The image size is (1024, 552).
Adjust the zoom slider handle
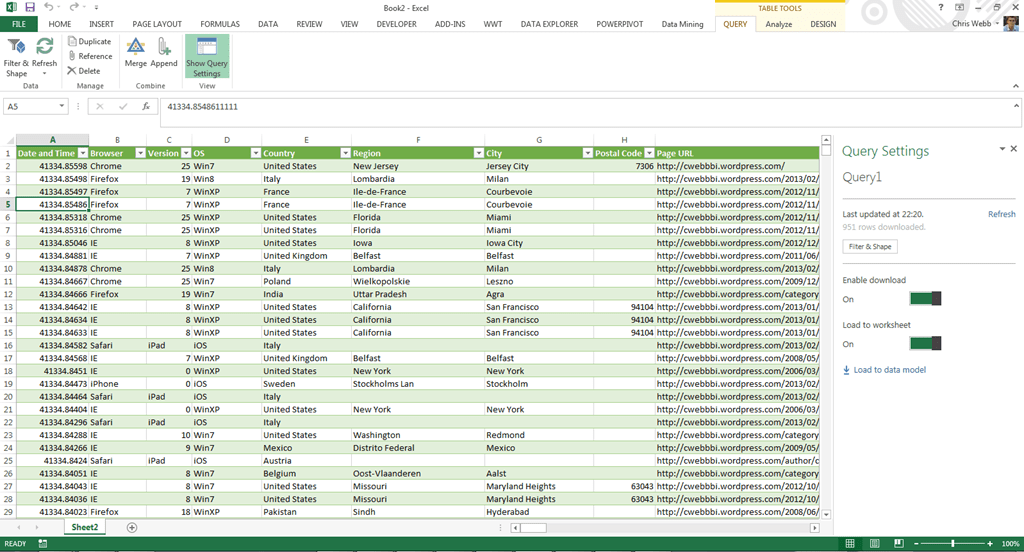[953, 544]
